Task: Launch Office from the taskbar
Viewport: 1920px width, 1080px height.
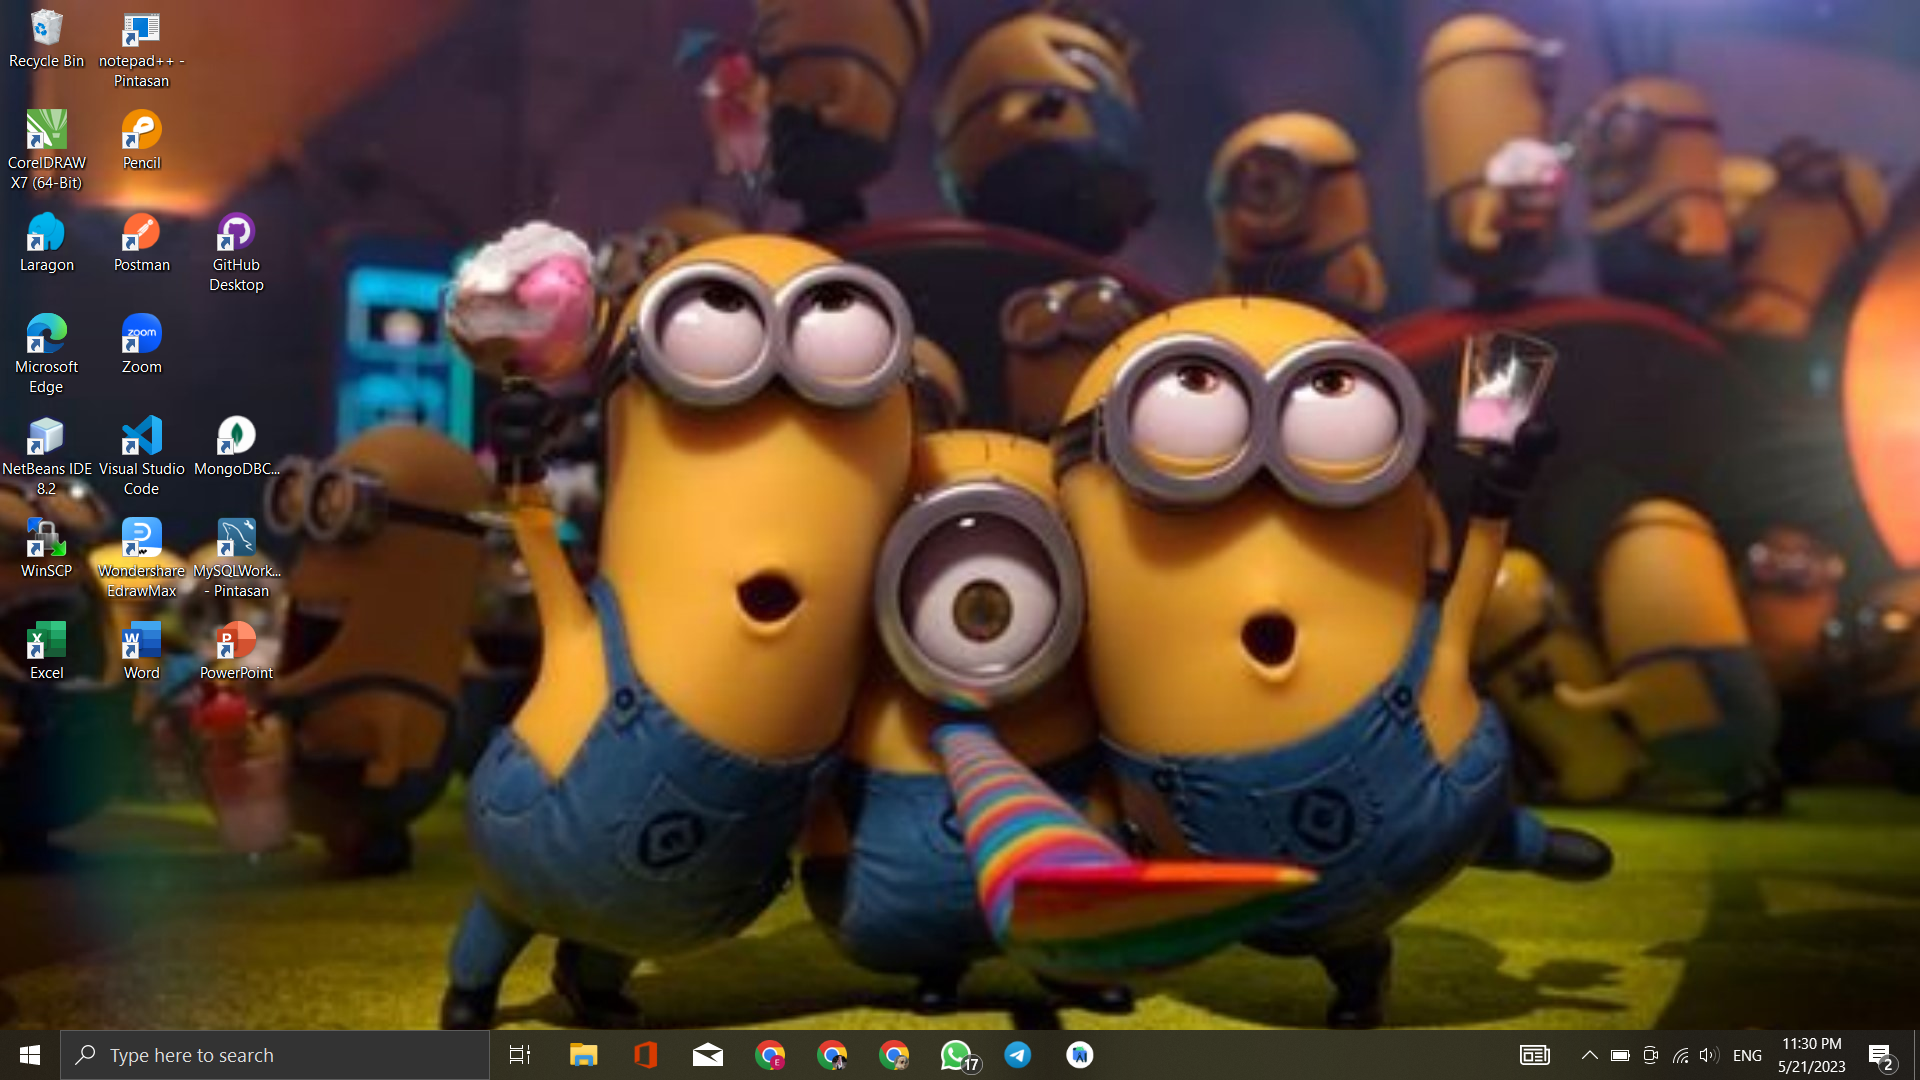Action: point(645,1055)
